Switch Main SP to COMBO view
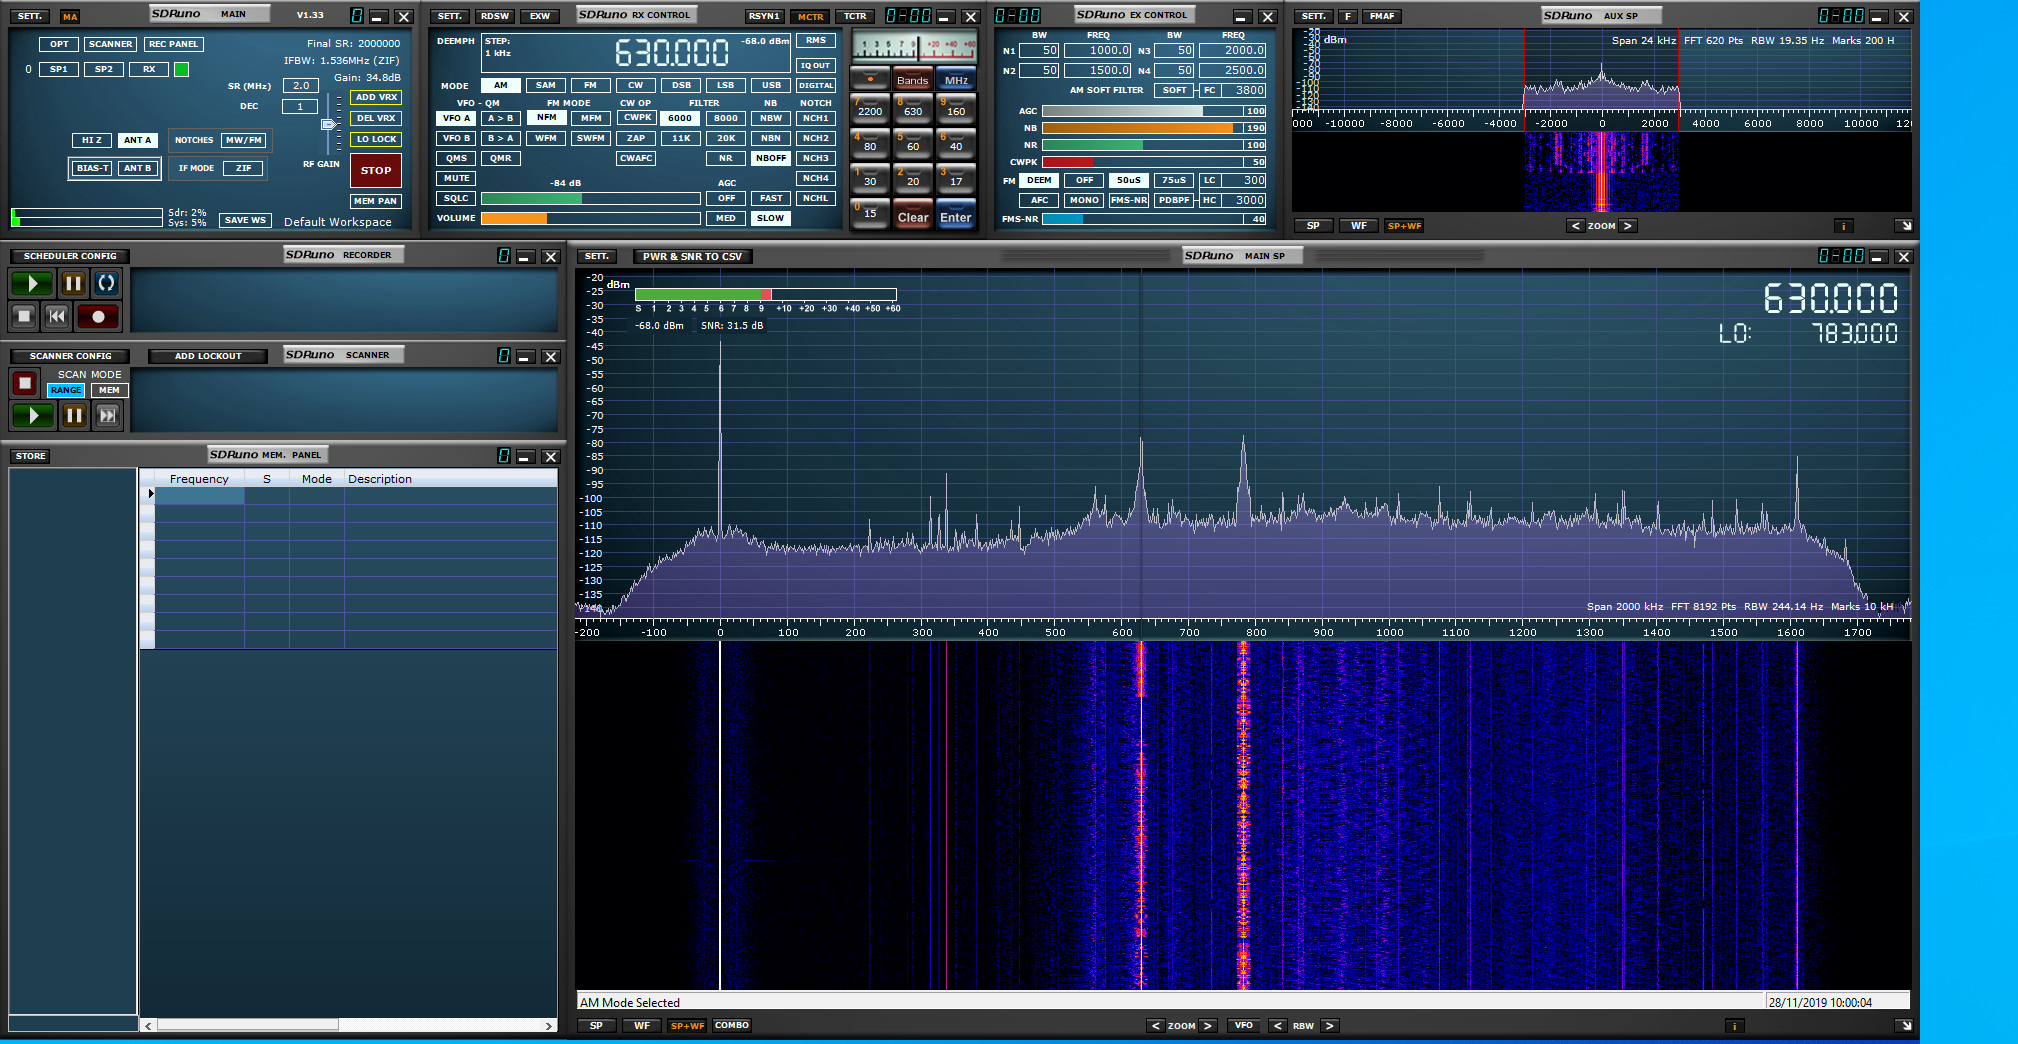Image resolution: width=2018 pixels, height=1044 pixels. tap(732, 1026)
